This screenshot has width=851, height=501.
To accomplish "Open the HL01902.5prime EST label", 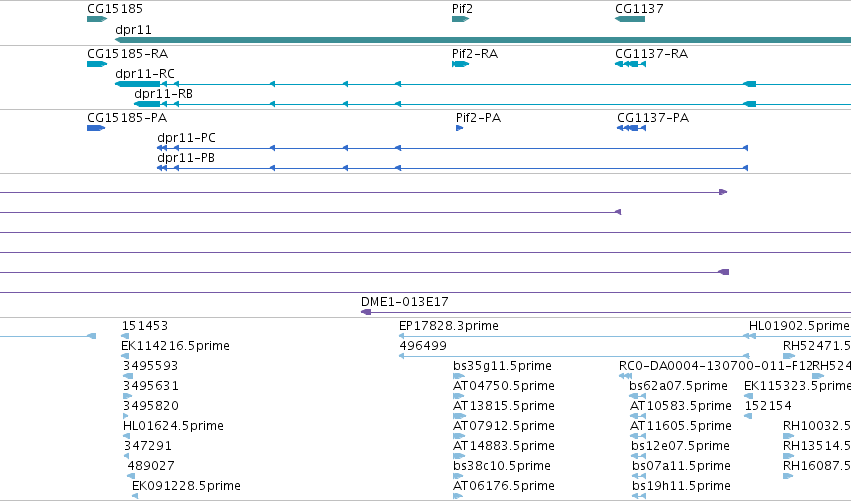I will (x=799, y=326).
